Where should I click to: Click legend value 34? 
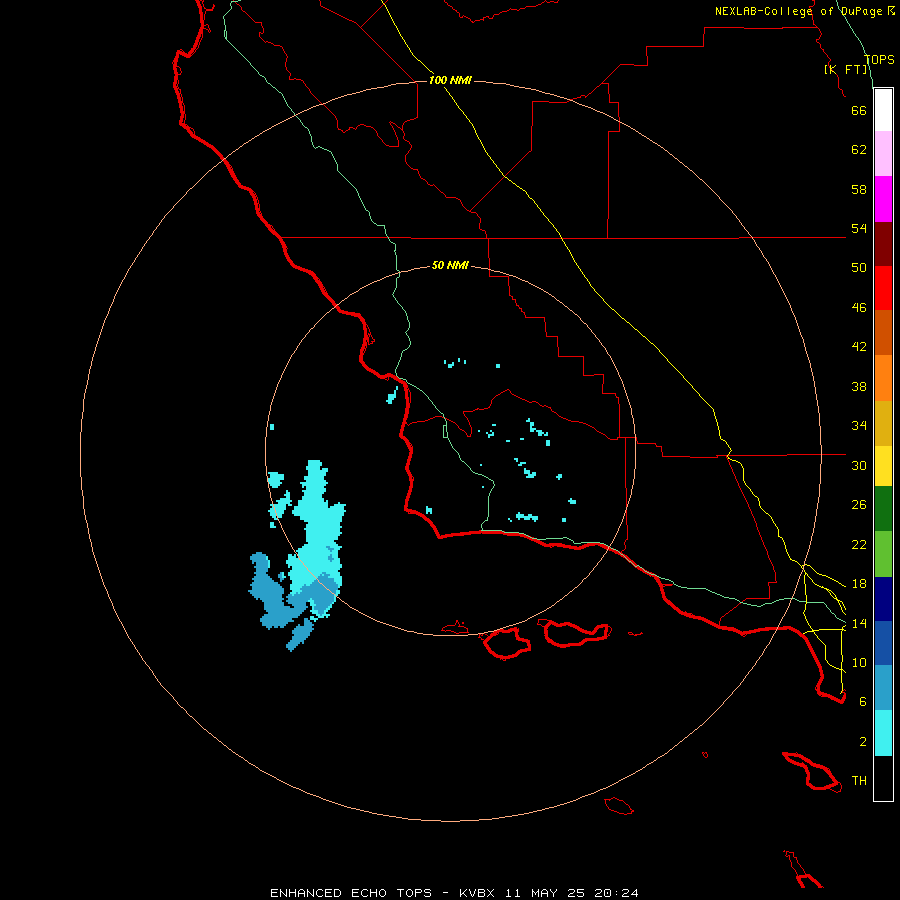tap(859, 426)
